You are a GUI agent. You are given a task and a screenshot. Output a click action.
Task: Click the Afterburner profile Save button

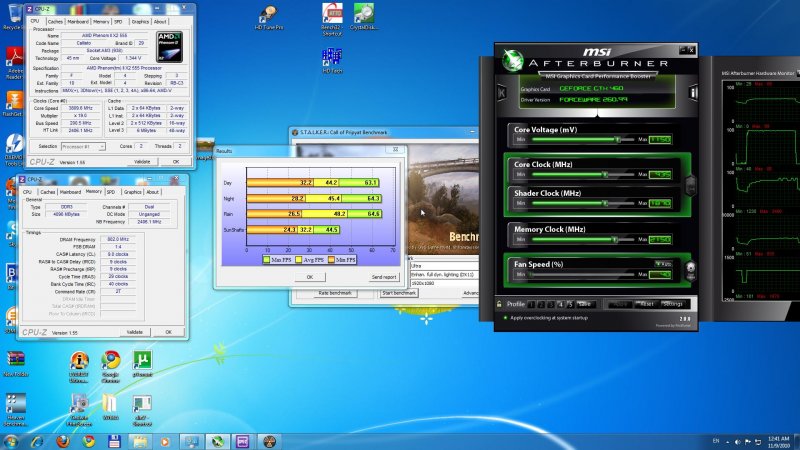(x=585, y=305)
